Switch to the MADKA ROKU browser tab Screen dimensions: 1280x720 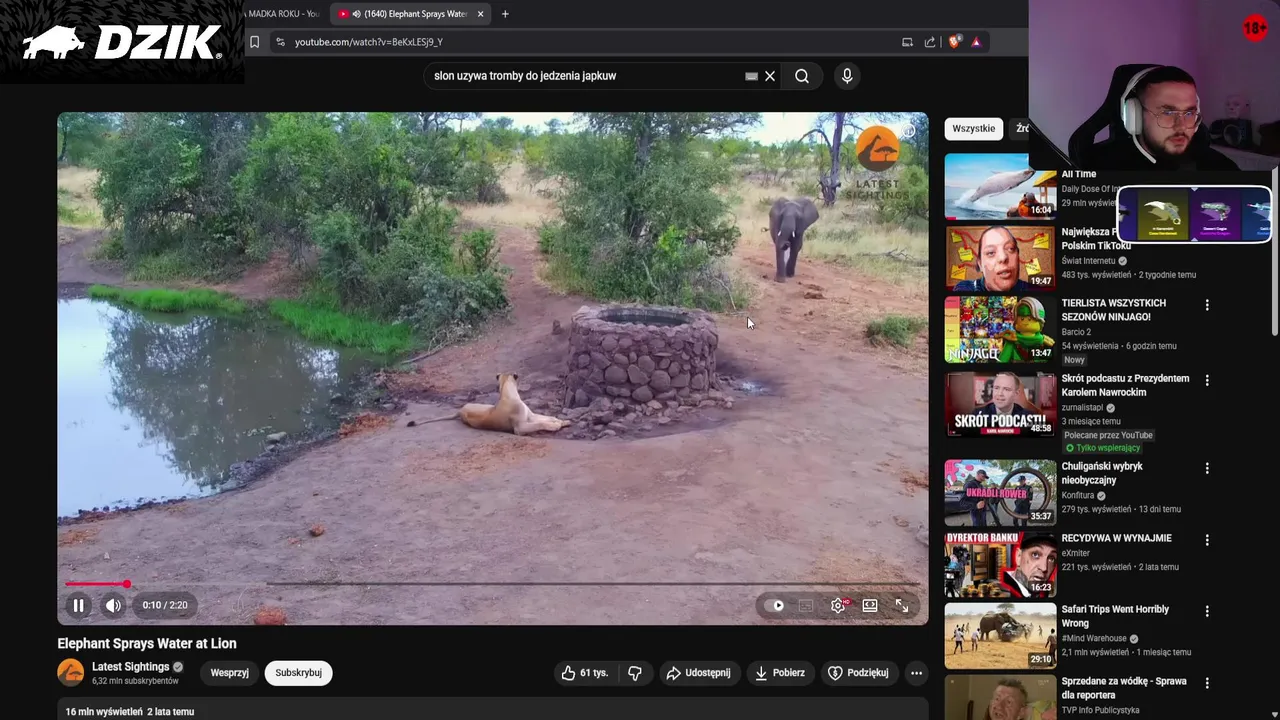point(285,14)
